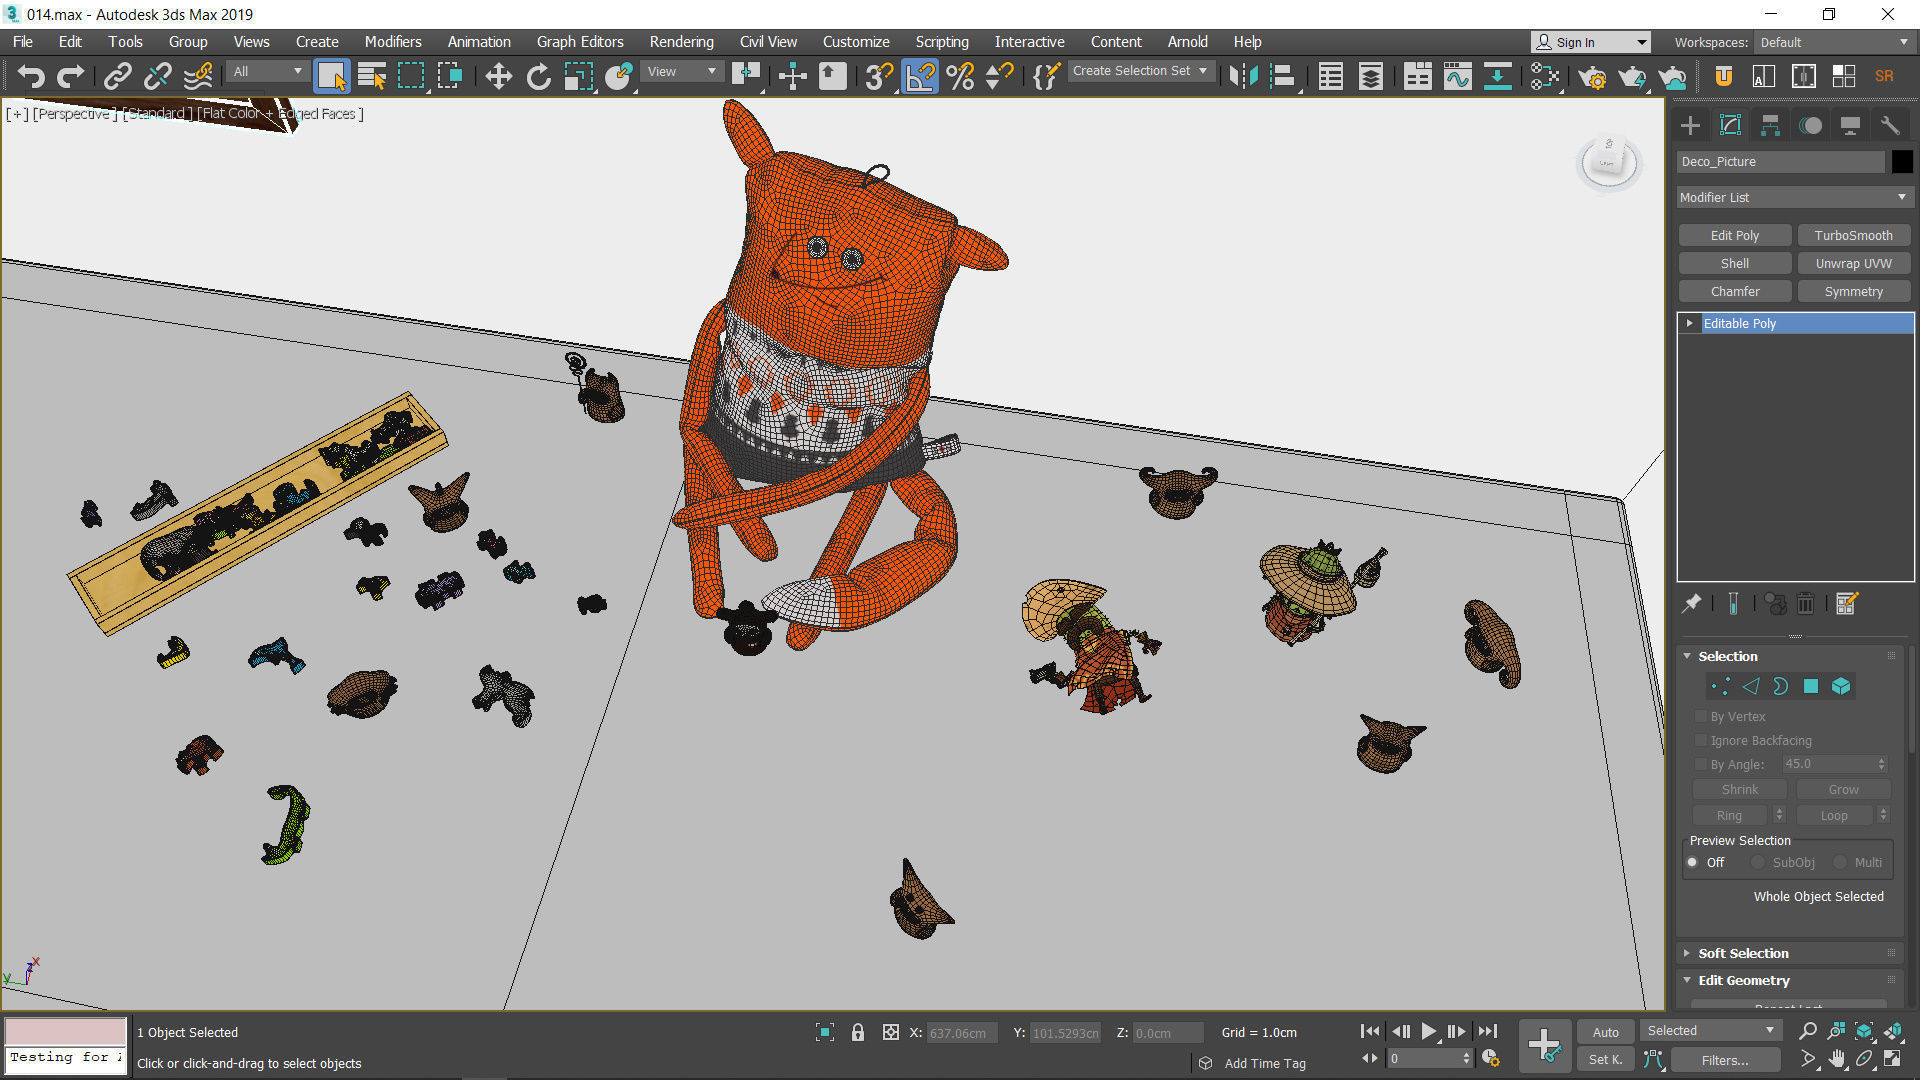Screen dimensions: 1920x1080
Task: Check Ignore Backfacing option
Action: (1701, 740)
